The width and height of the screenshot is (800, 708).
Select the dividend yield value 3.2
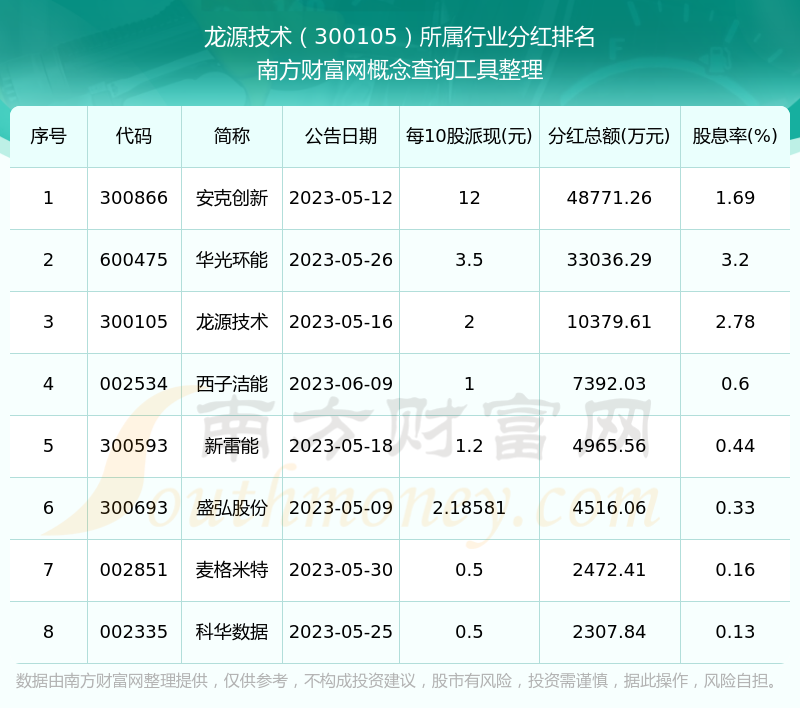[735, 260]
